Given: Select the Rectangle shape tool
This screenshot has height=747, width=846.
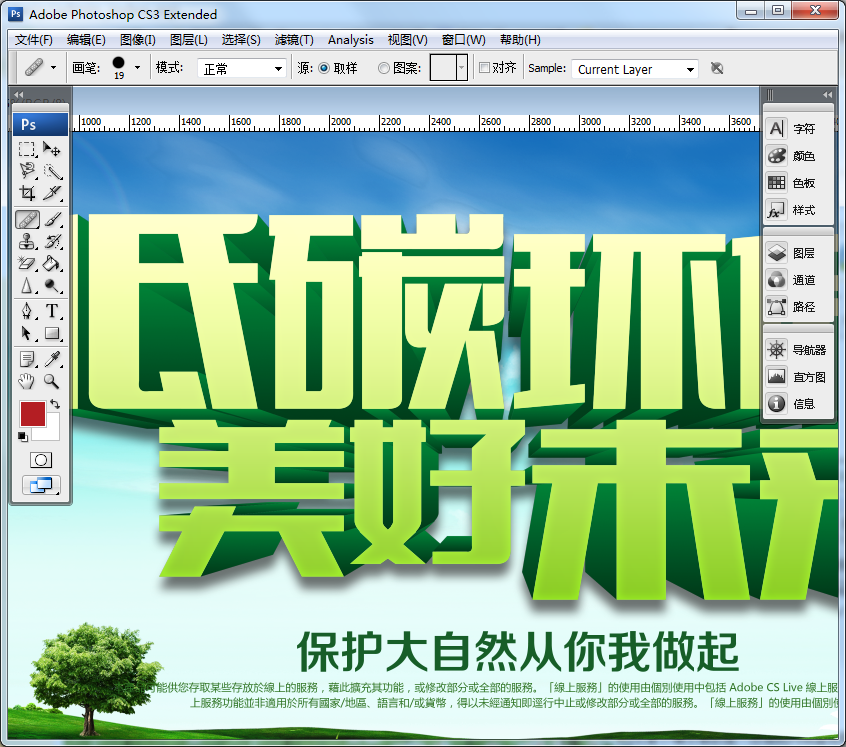Looking at the screenshot, I should coord(52,333).
